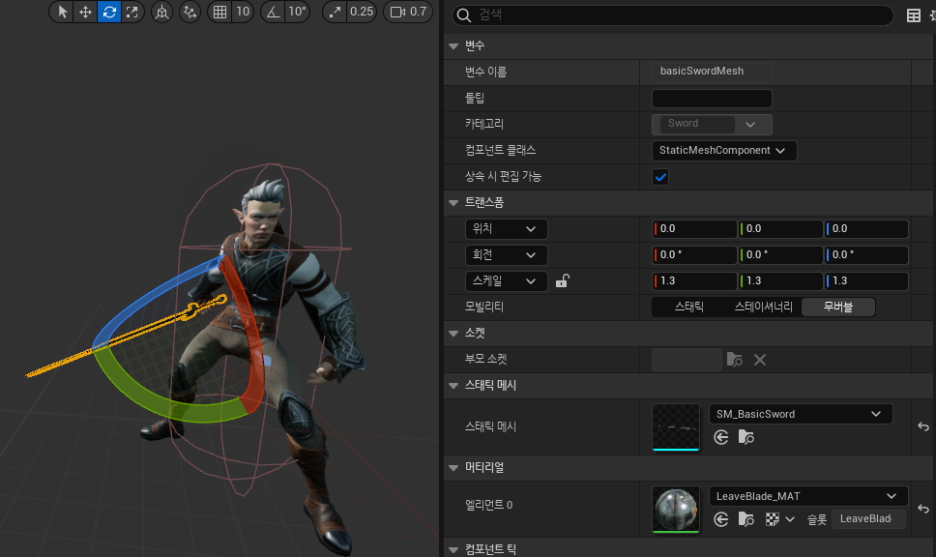Image resolution: width=936 pixels, height=557 pixels.
Task: Click the scale Y value 1.3
Action: coord(780,281)
